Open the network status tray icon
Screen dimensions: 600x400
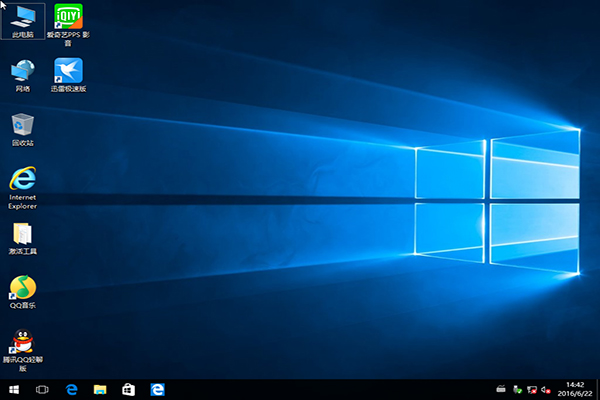coord(533,388)
